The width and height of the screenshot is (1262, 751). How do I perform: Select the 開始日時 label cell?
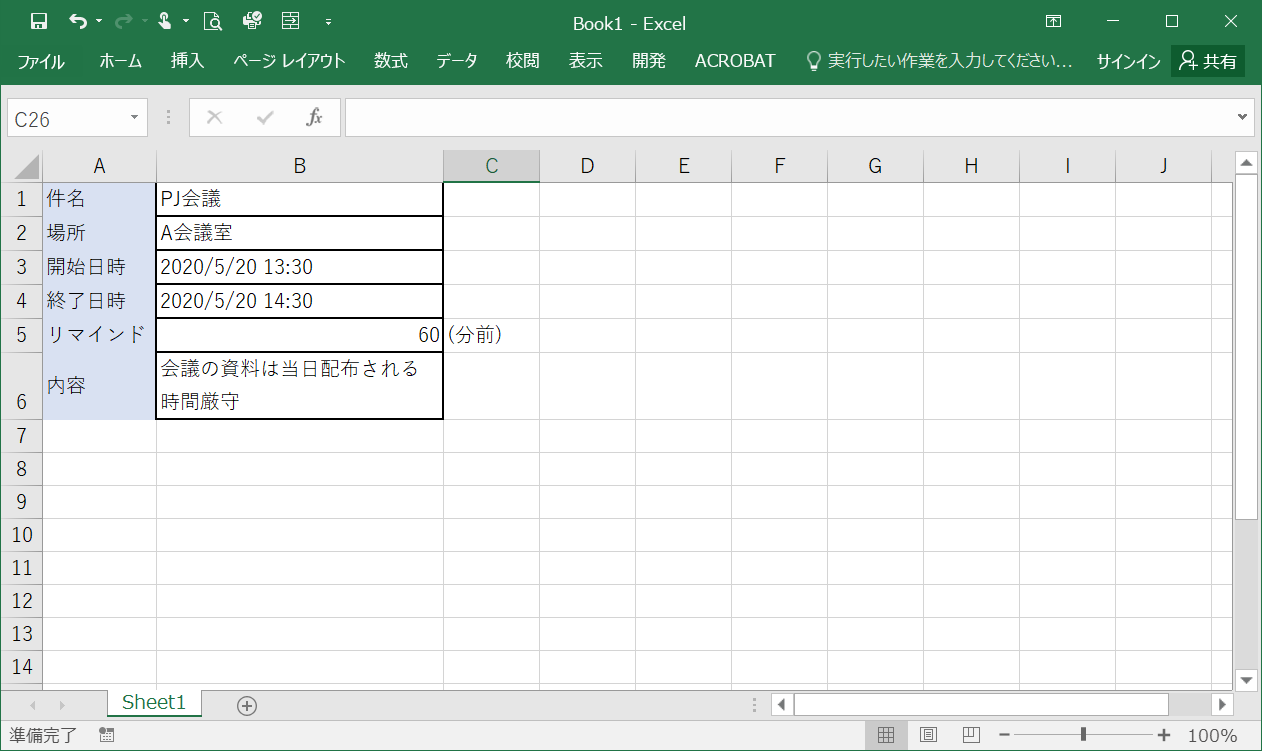point(99,267)
